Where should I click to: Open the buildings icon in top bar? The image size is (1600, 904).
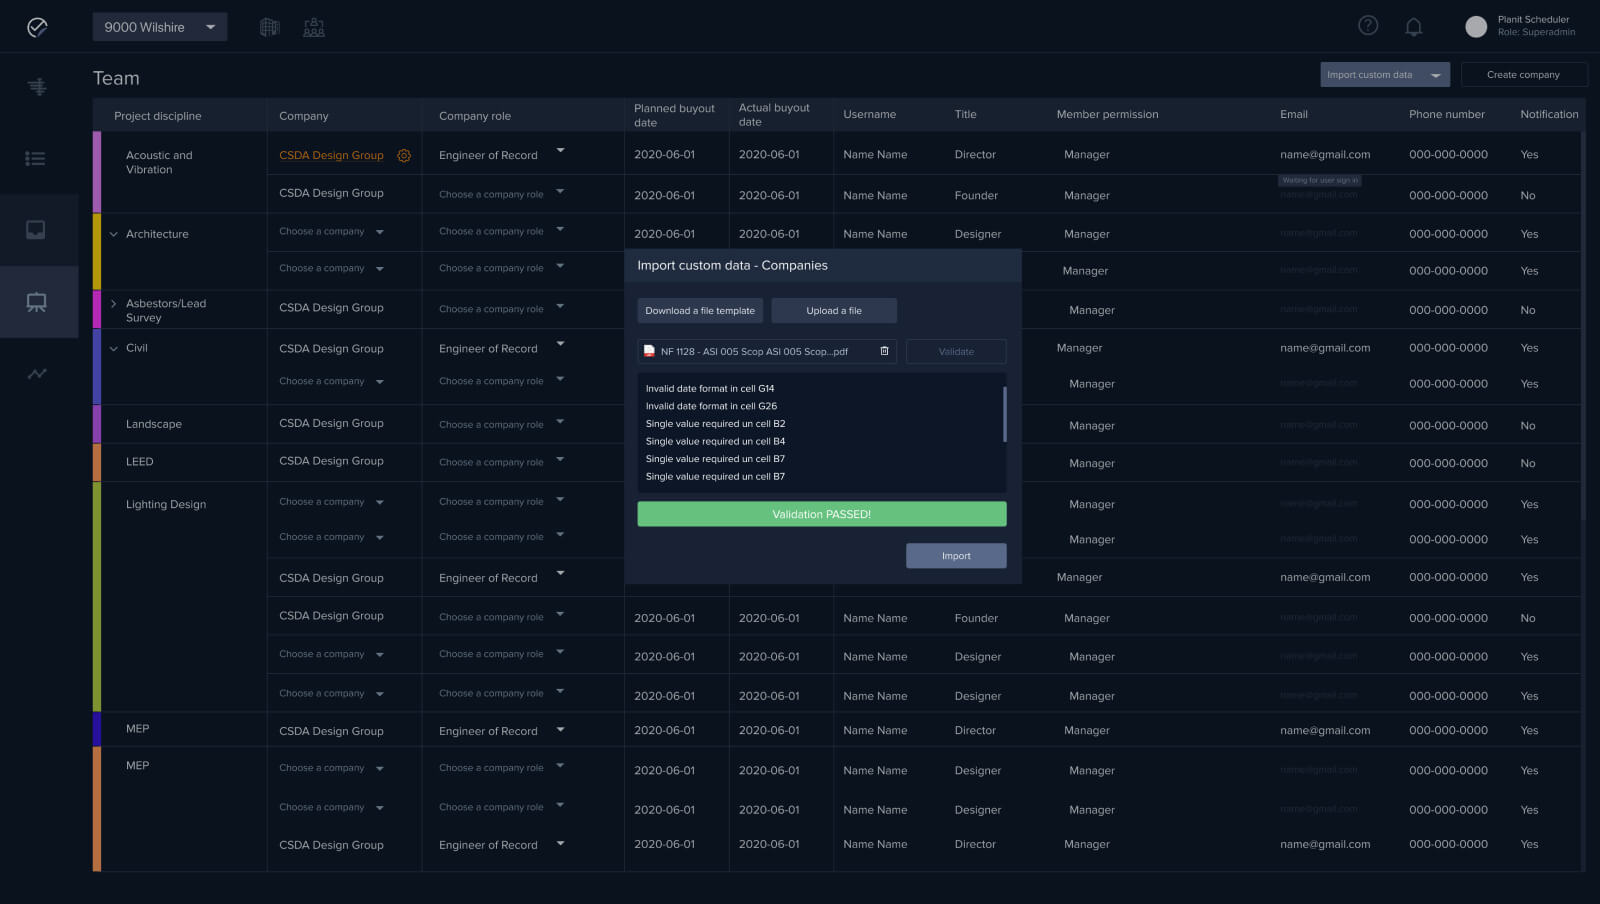(270, 27)
